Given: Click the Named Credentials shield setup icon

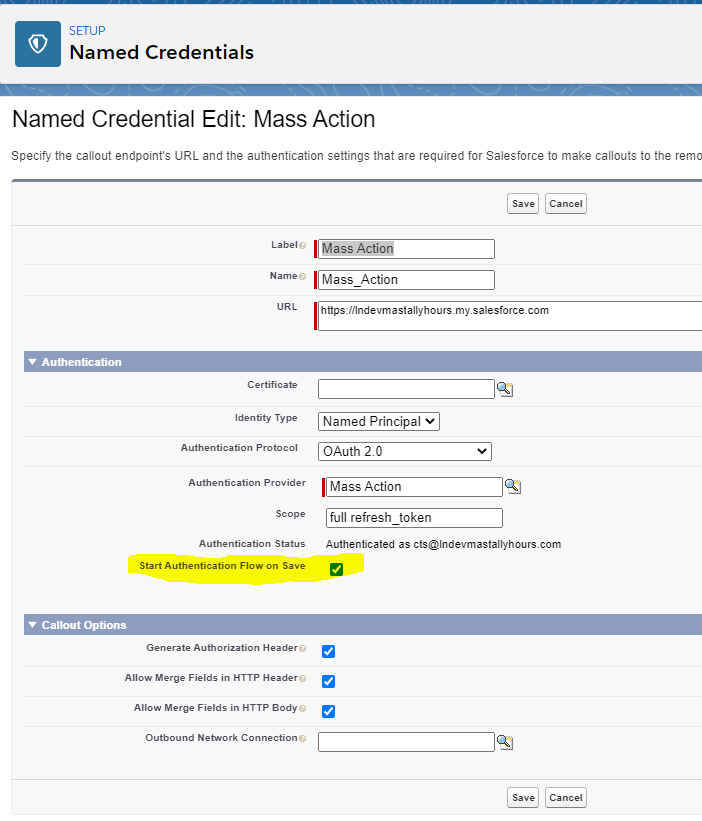Looking at the screenshot, I should (36, 44).
